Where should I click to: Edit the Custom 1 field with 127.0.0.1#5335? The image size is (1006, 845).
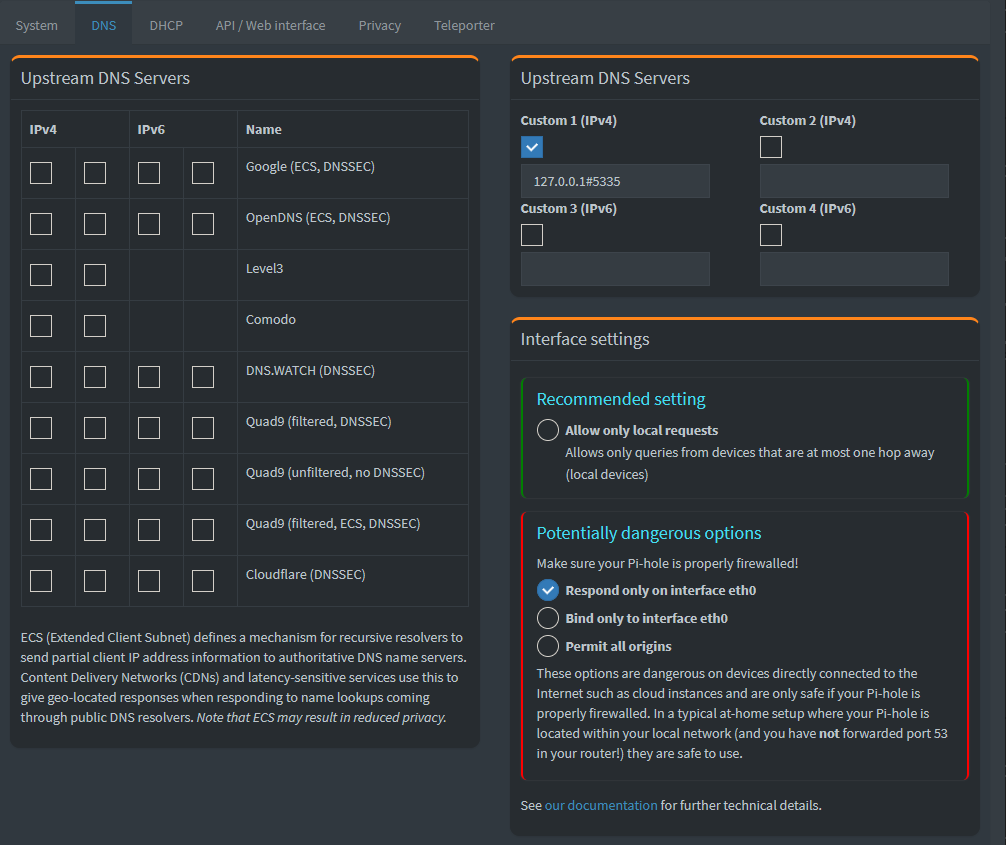(615, 181)
